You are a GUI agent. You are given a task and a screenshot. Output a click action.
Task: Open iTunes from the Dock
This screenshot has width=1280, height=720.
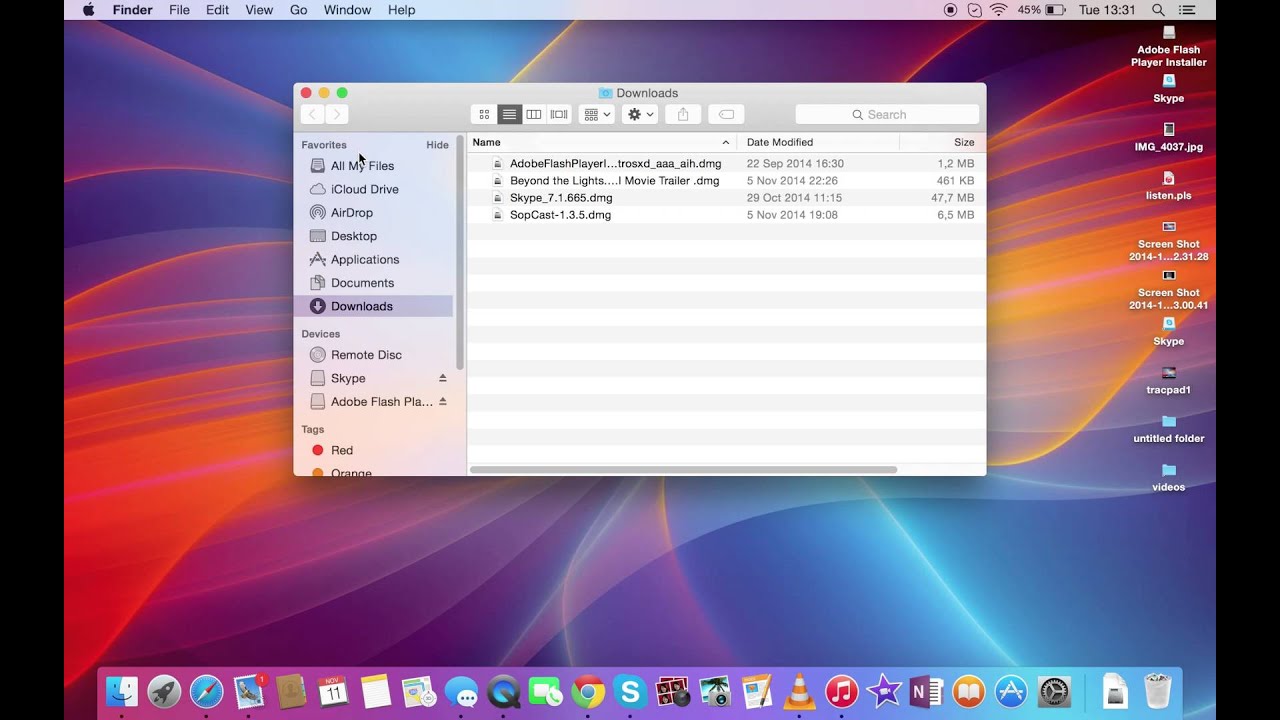(842, 691)
